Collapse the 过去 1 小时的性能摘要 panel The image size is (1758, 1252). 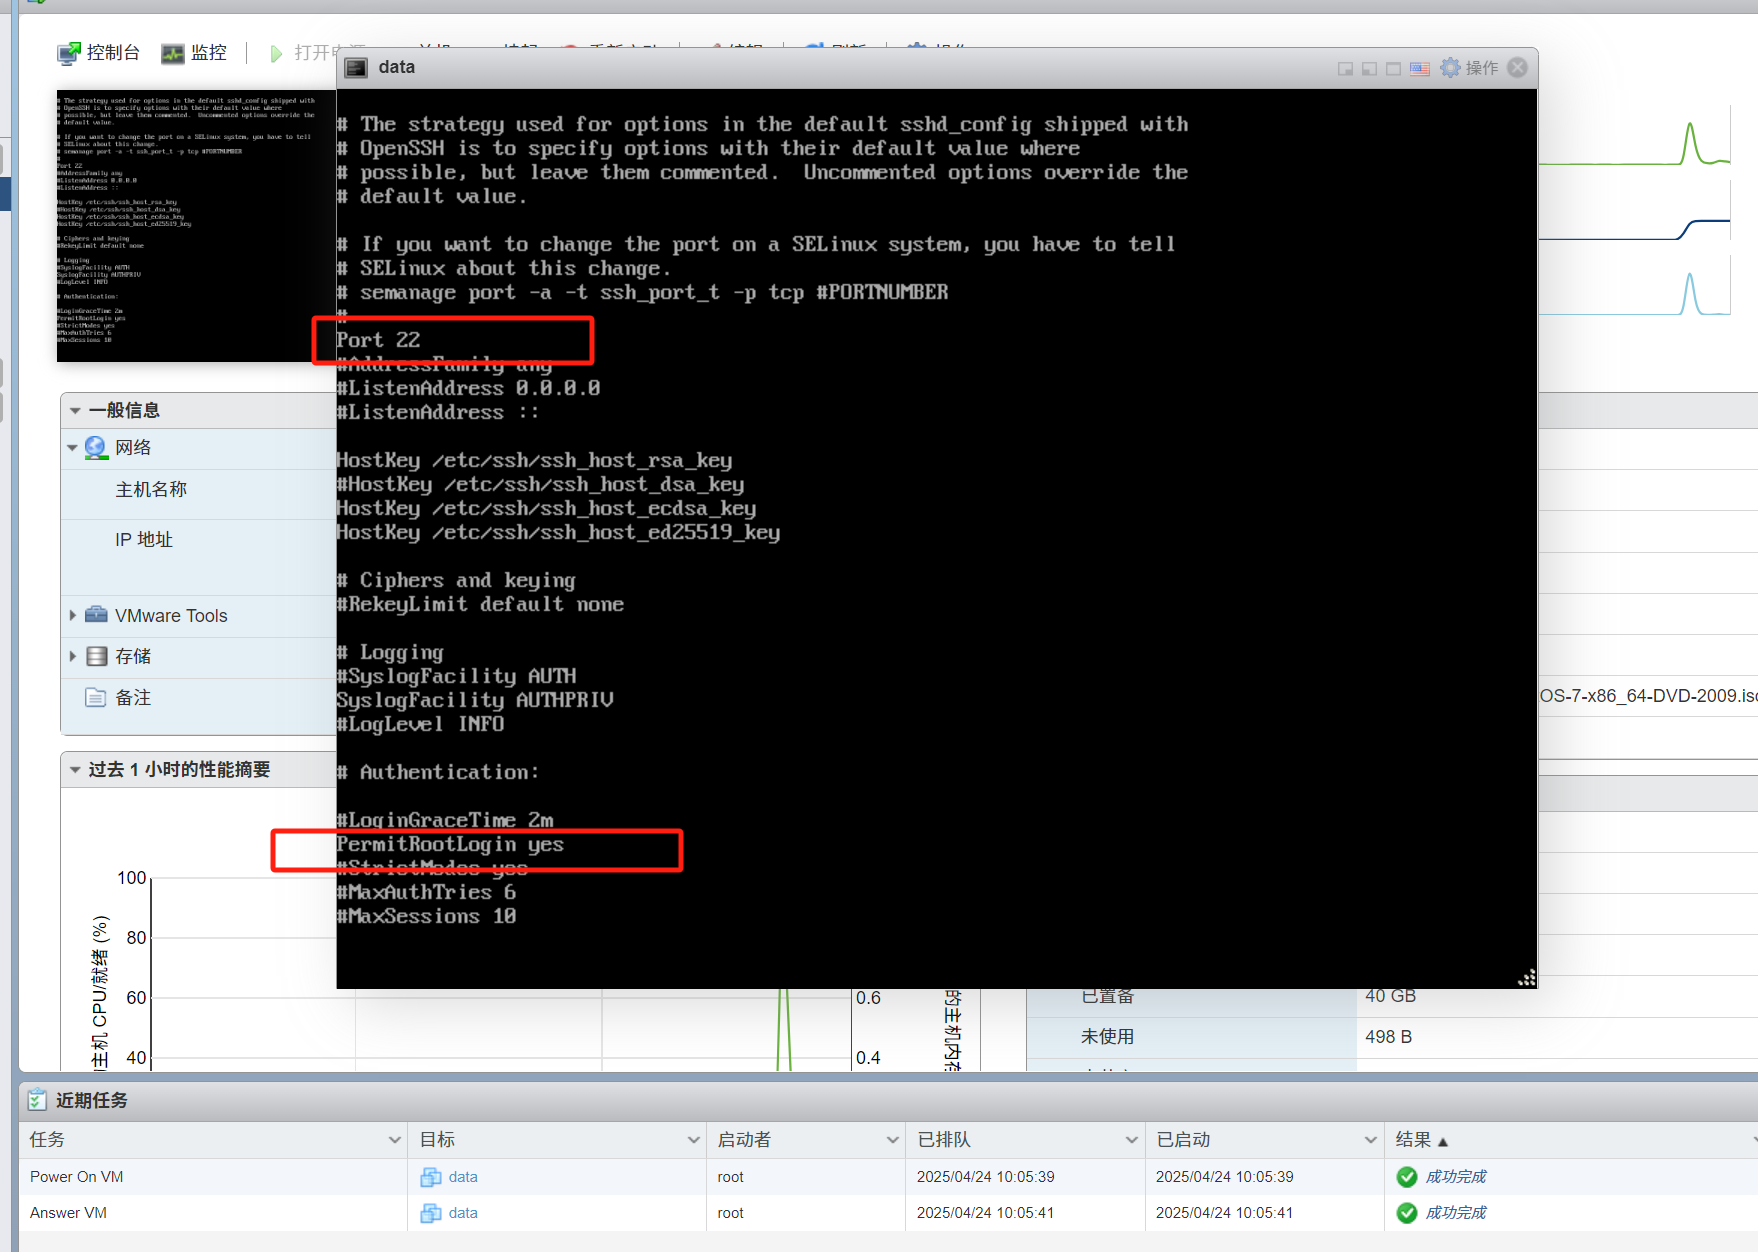click(x=75, y=770)
